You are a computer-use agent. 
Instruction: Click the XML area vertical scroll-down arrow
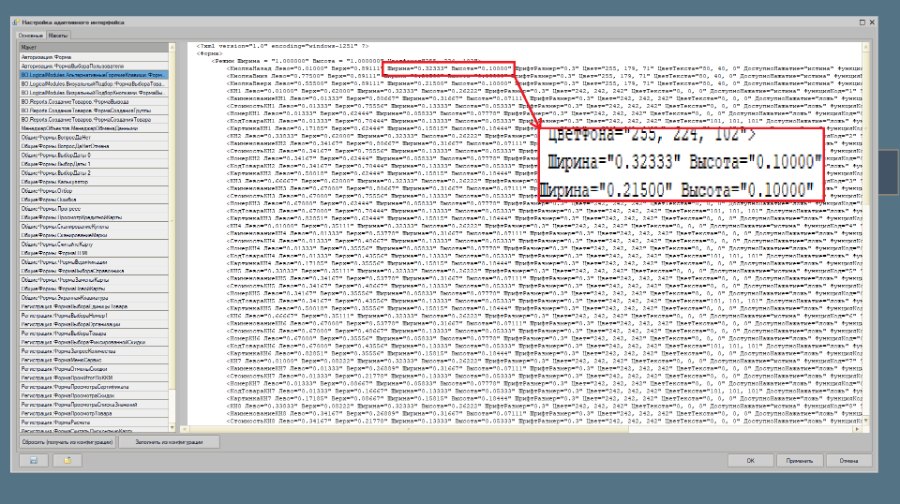(x=866, y=421)
